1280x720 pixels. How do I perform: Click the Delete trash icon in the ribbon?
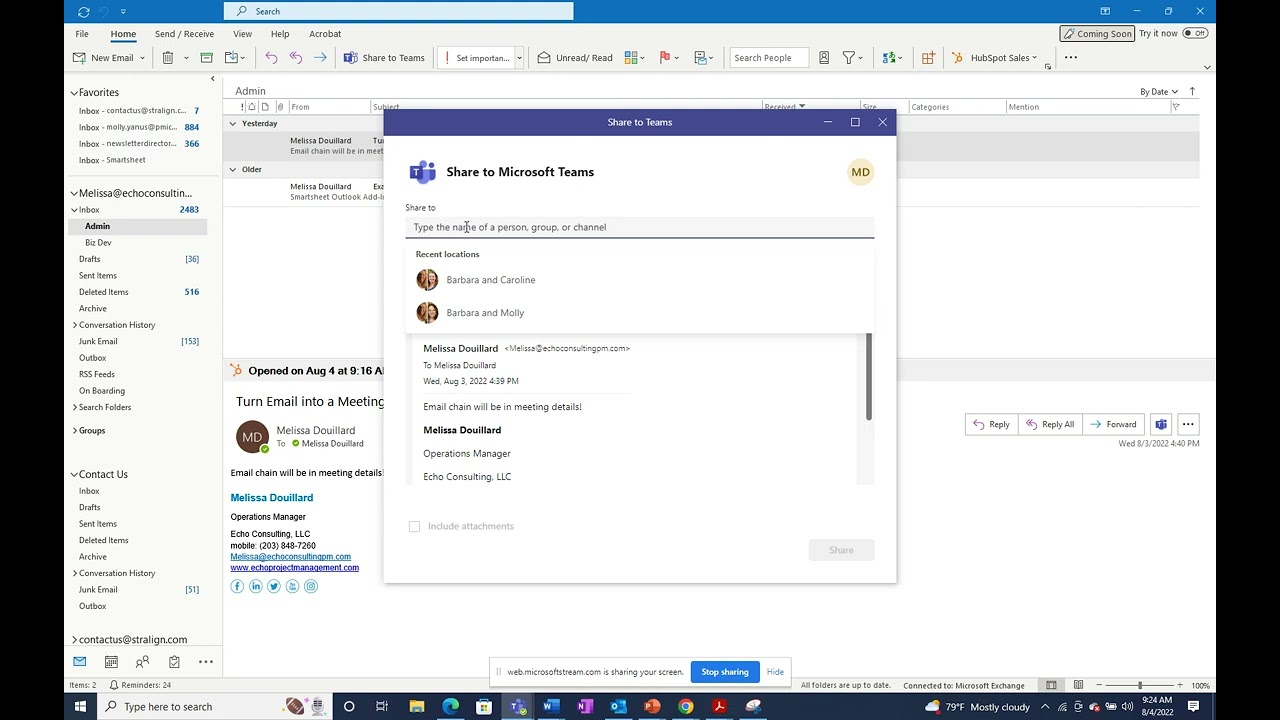(167, 58)
